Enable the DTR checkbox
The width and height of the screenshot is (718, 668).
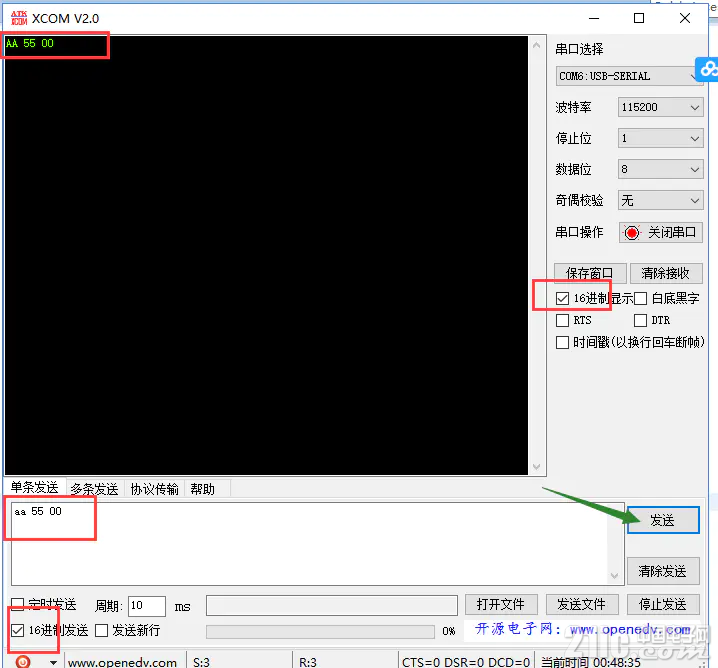click(x=640, y=320)
